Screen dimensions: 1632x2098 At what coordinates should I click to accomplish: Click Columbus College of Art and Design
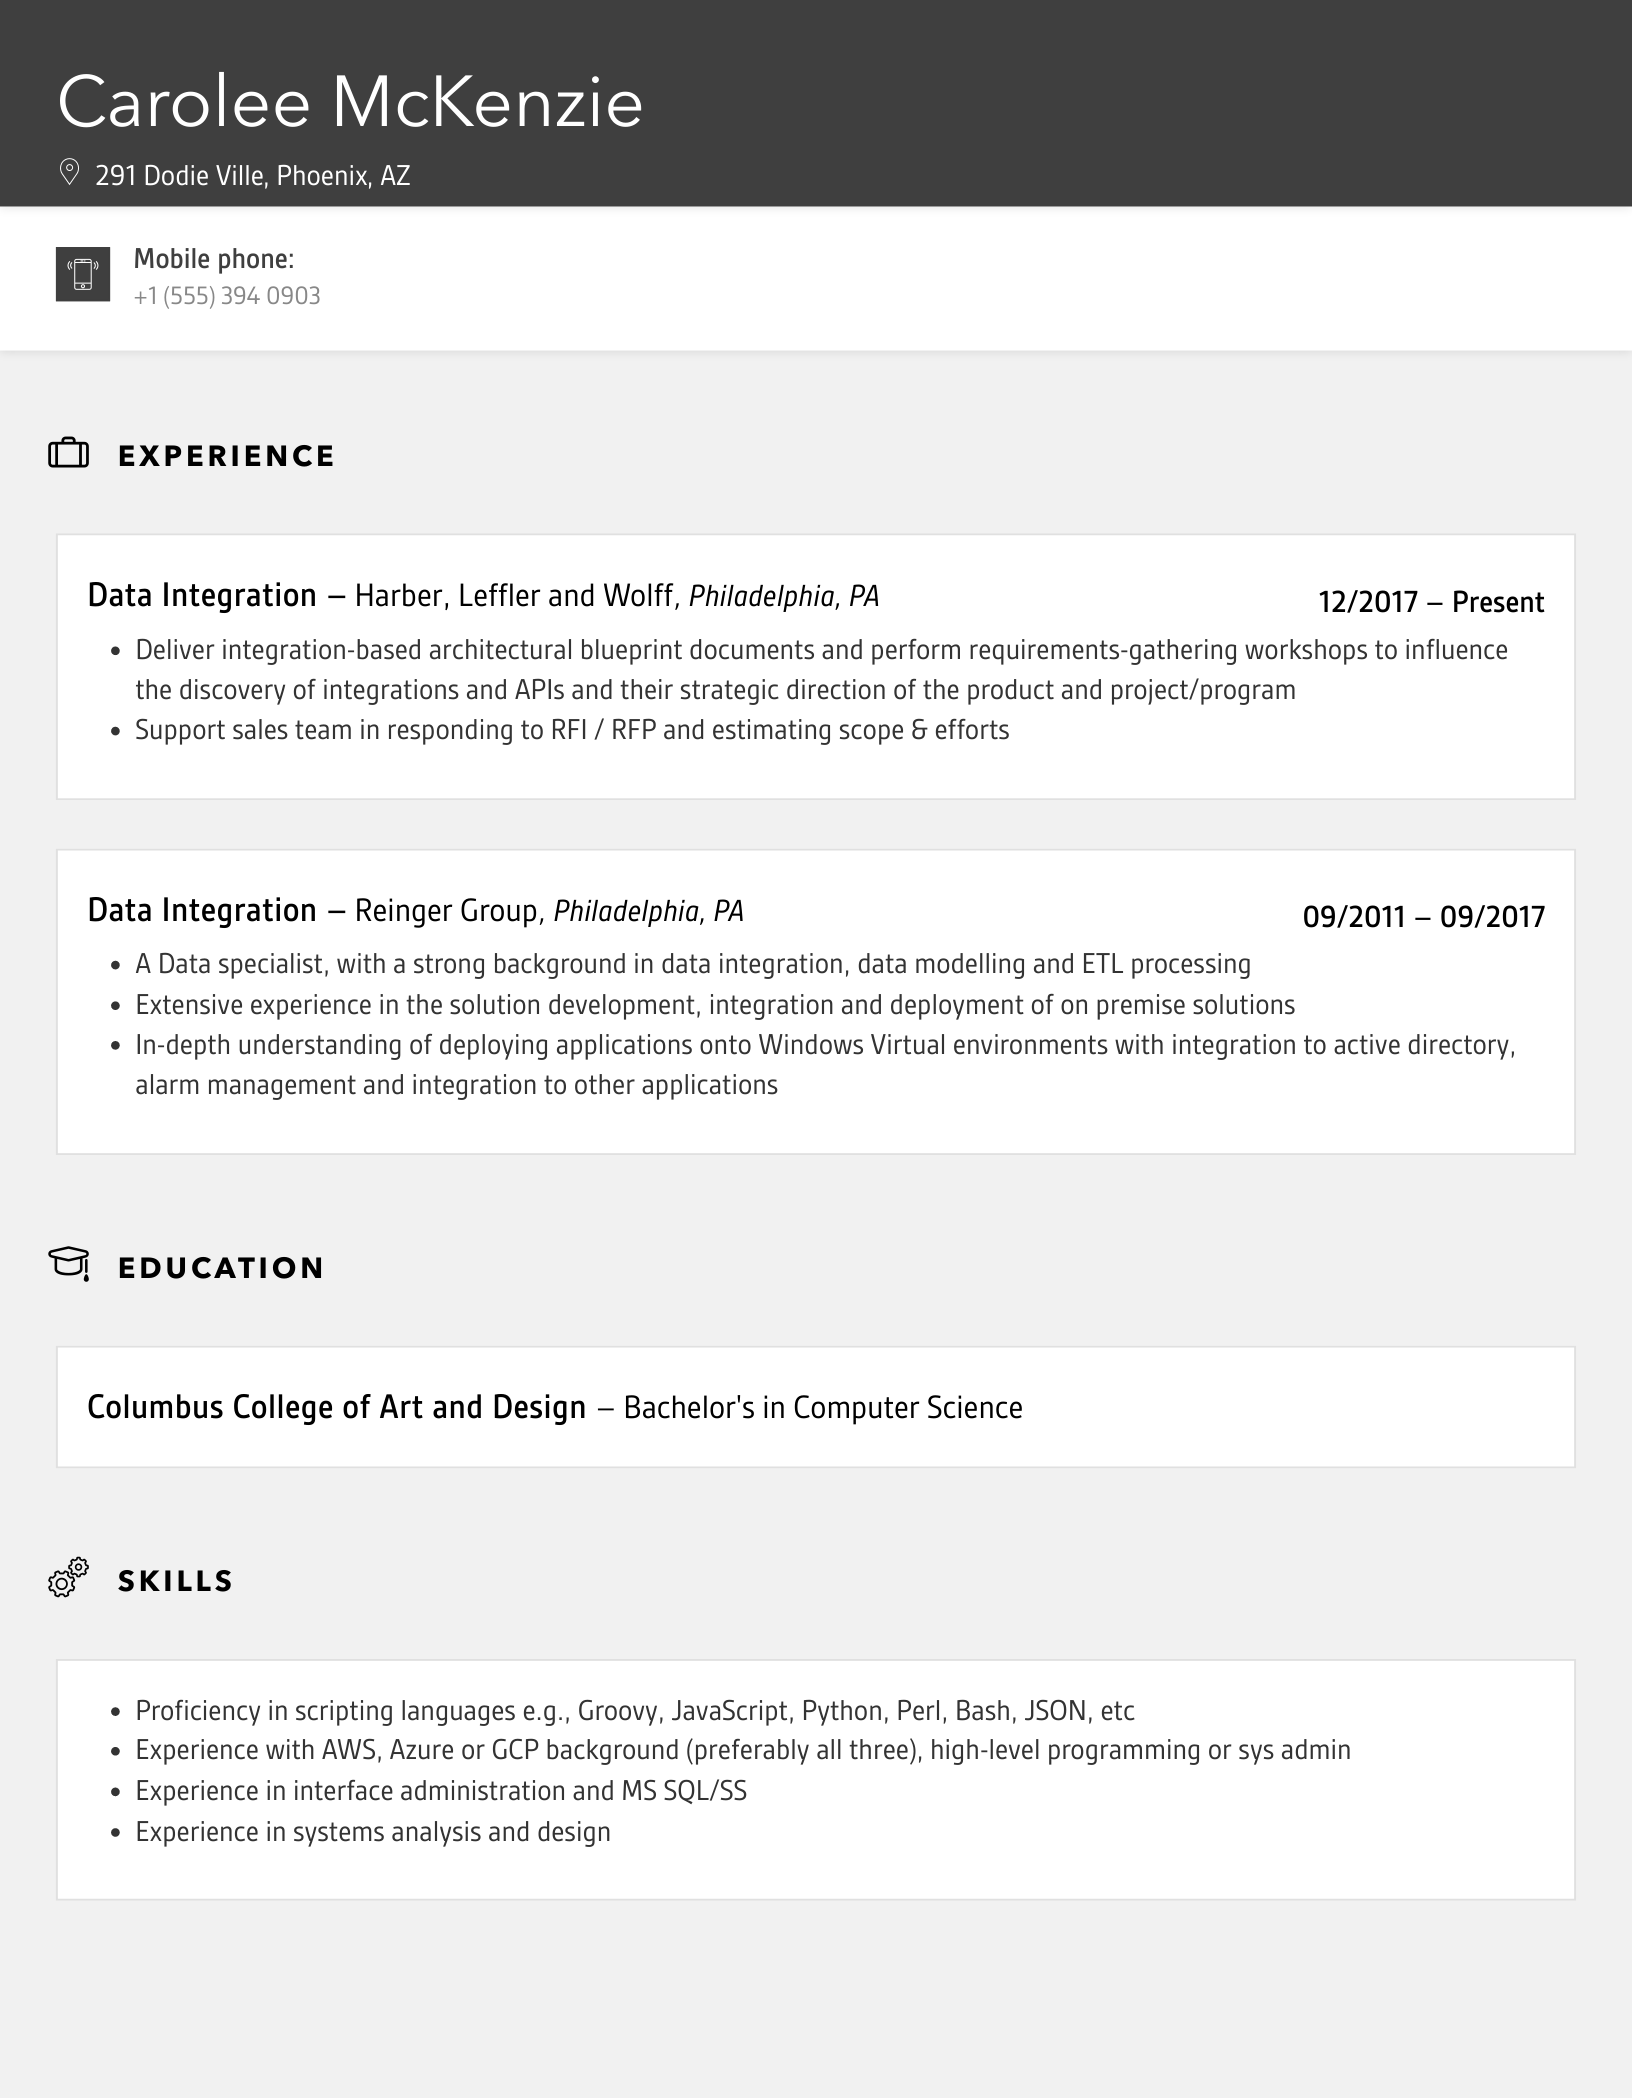pyautogui.click(x=336, y=1407)
